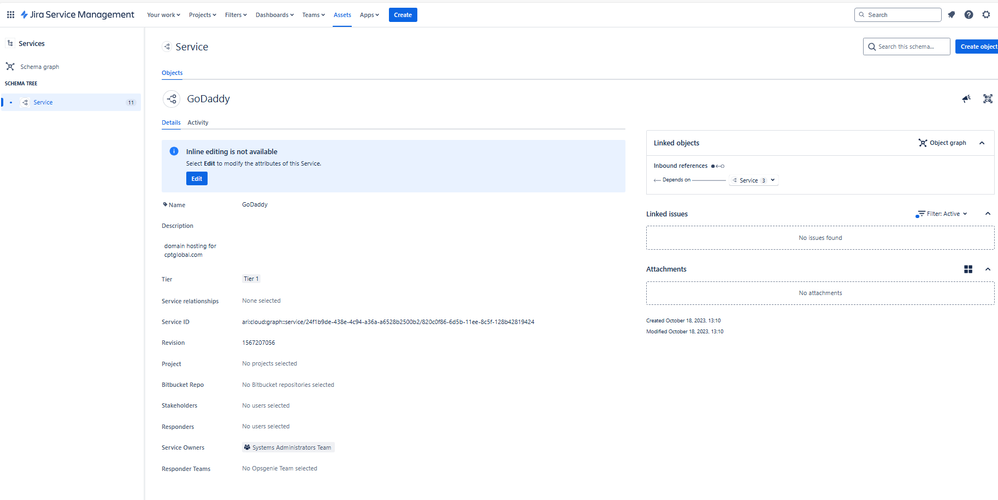Click the No issues found box
The height and width of the screenshot is (500, 998).
[x=820, y=238]
